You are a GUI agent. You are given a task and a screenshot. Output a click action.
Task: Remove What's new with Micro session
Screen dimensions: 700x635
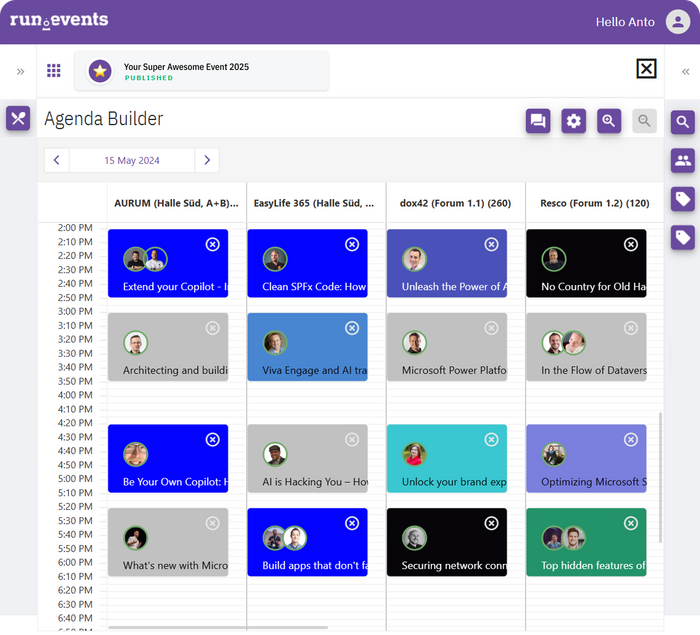(212, 523)
